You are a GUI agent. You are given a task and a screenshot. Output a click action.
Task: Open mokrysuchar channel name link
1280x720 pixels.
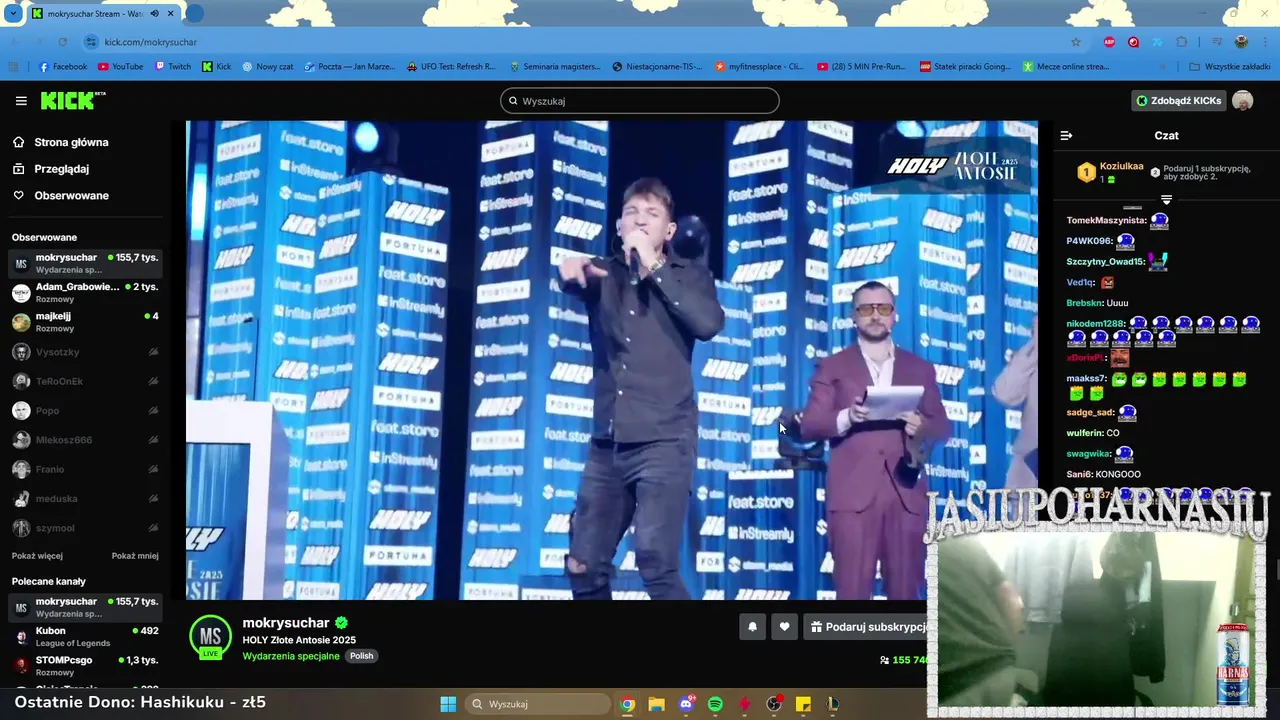[x=286, y=623]
